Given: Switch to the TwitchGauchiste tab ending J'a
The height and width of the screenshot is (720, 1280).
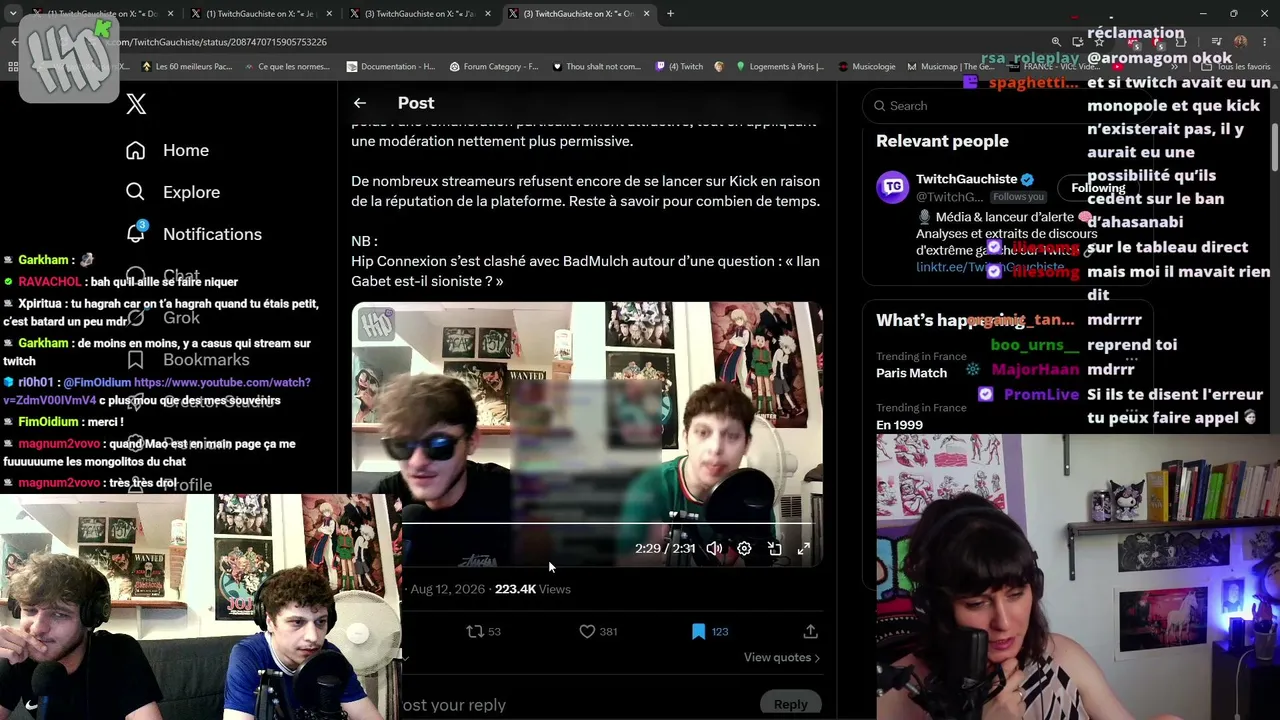Looking at the screenshot, I should point(419,14).
